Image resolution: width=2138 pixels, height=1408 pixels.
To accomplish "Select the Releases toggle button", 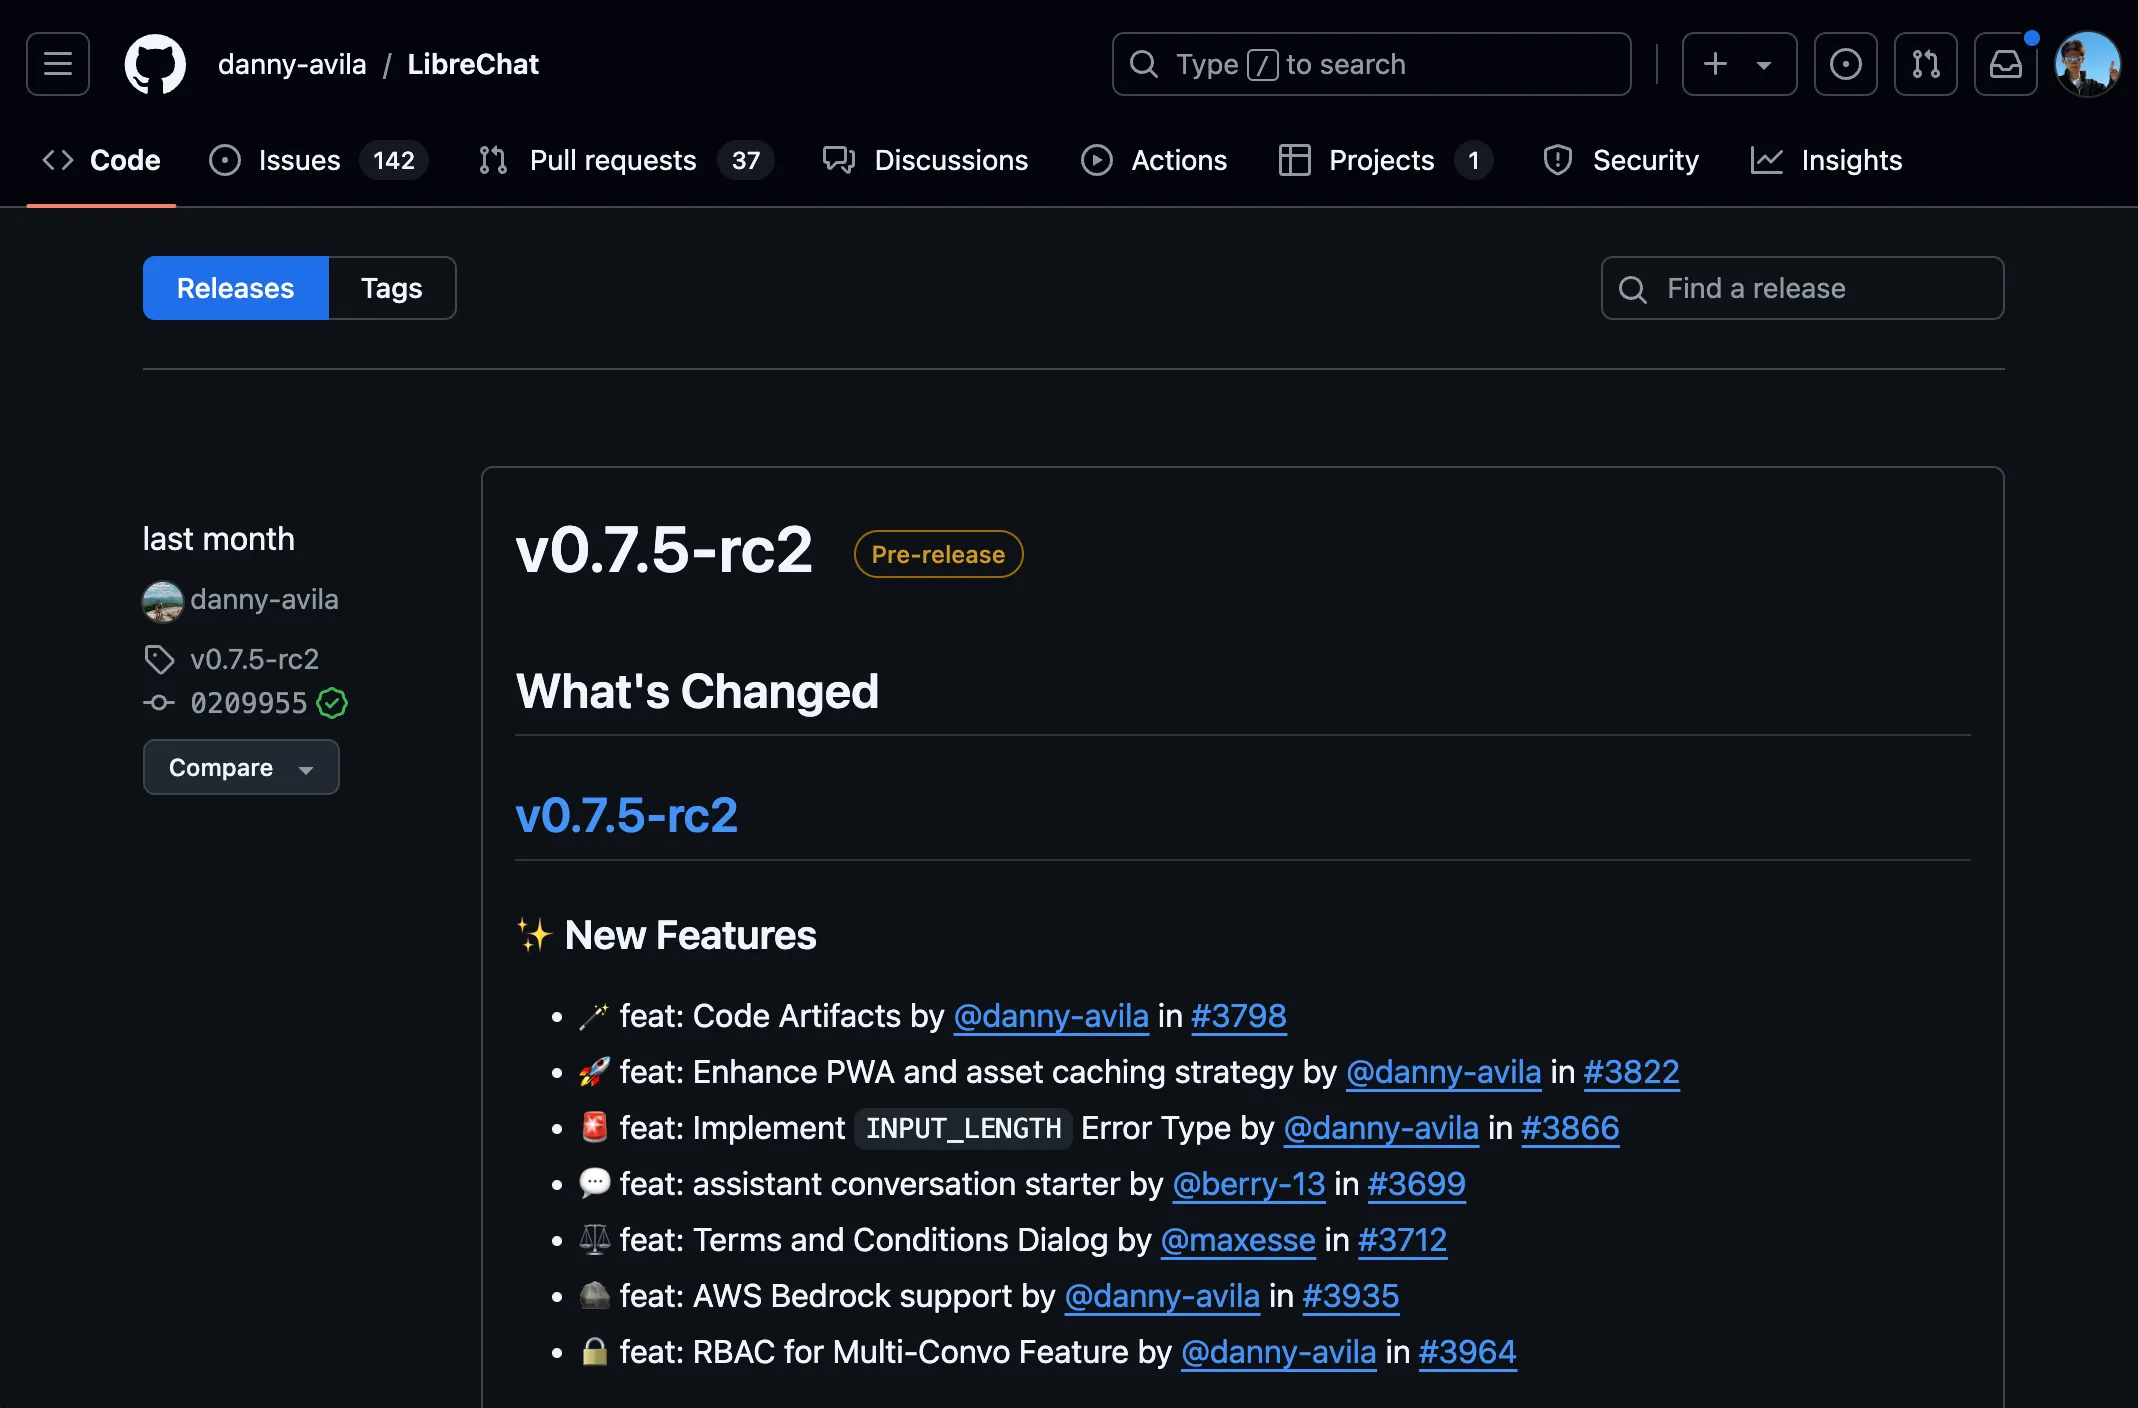I will click(x=235, y=288).
